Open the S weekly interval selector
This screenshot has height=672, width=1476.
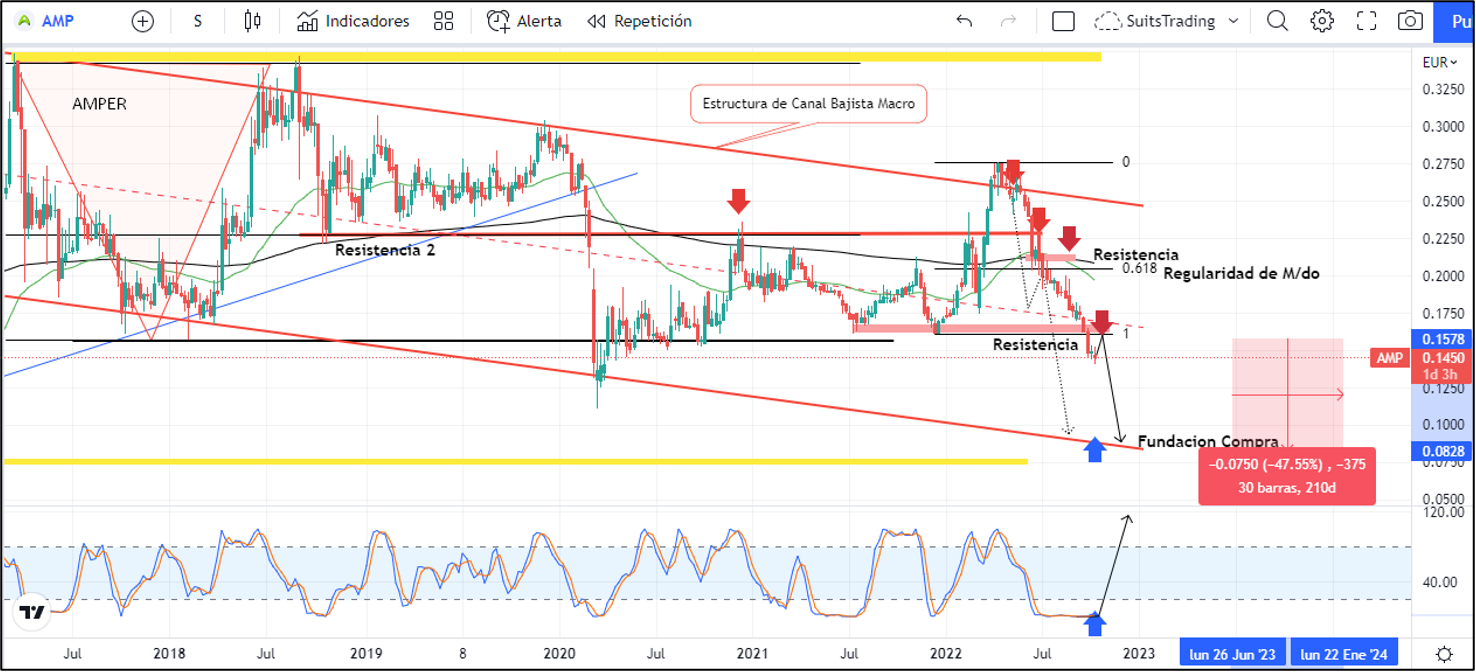198,21
